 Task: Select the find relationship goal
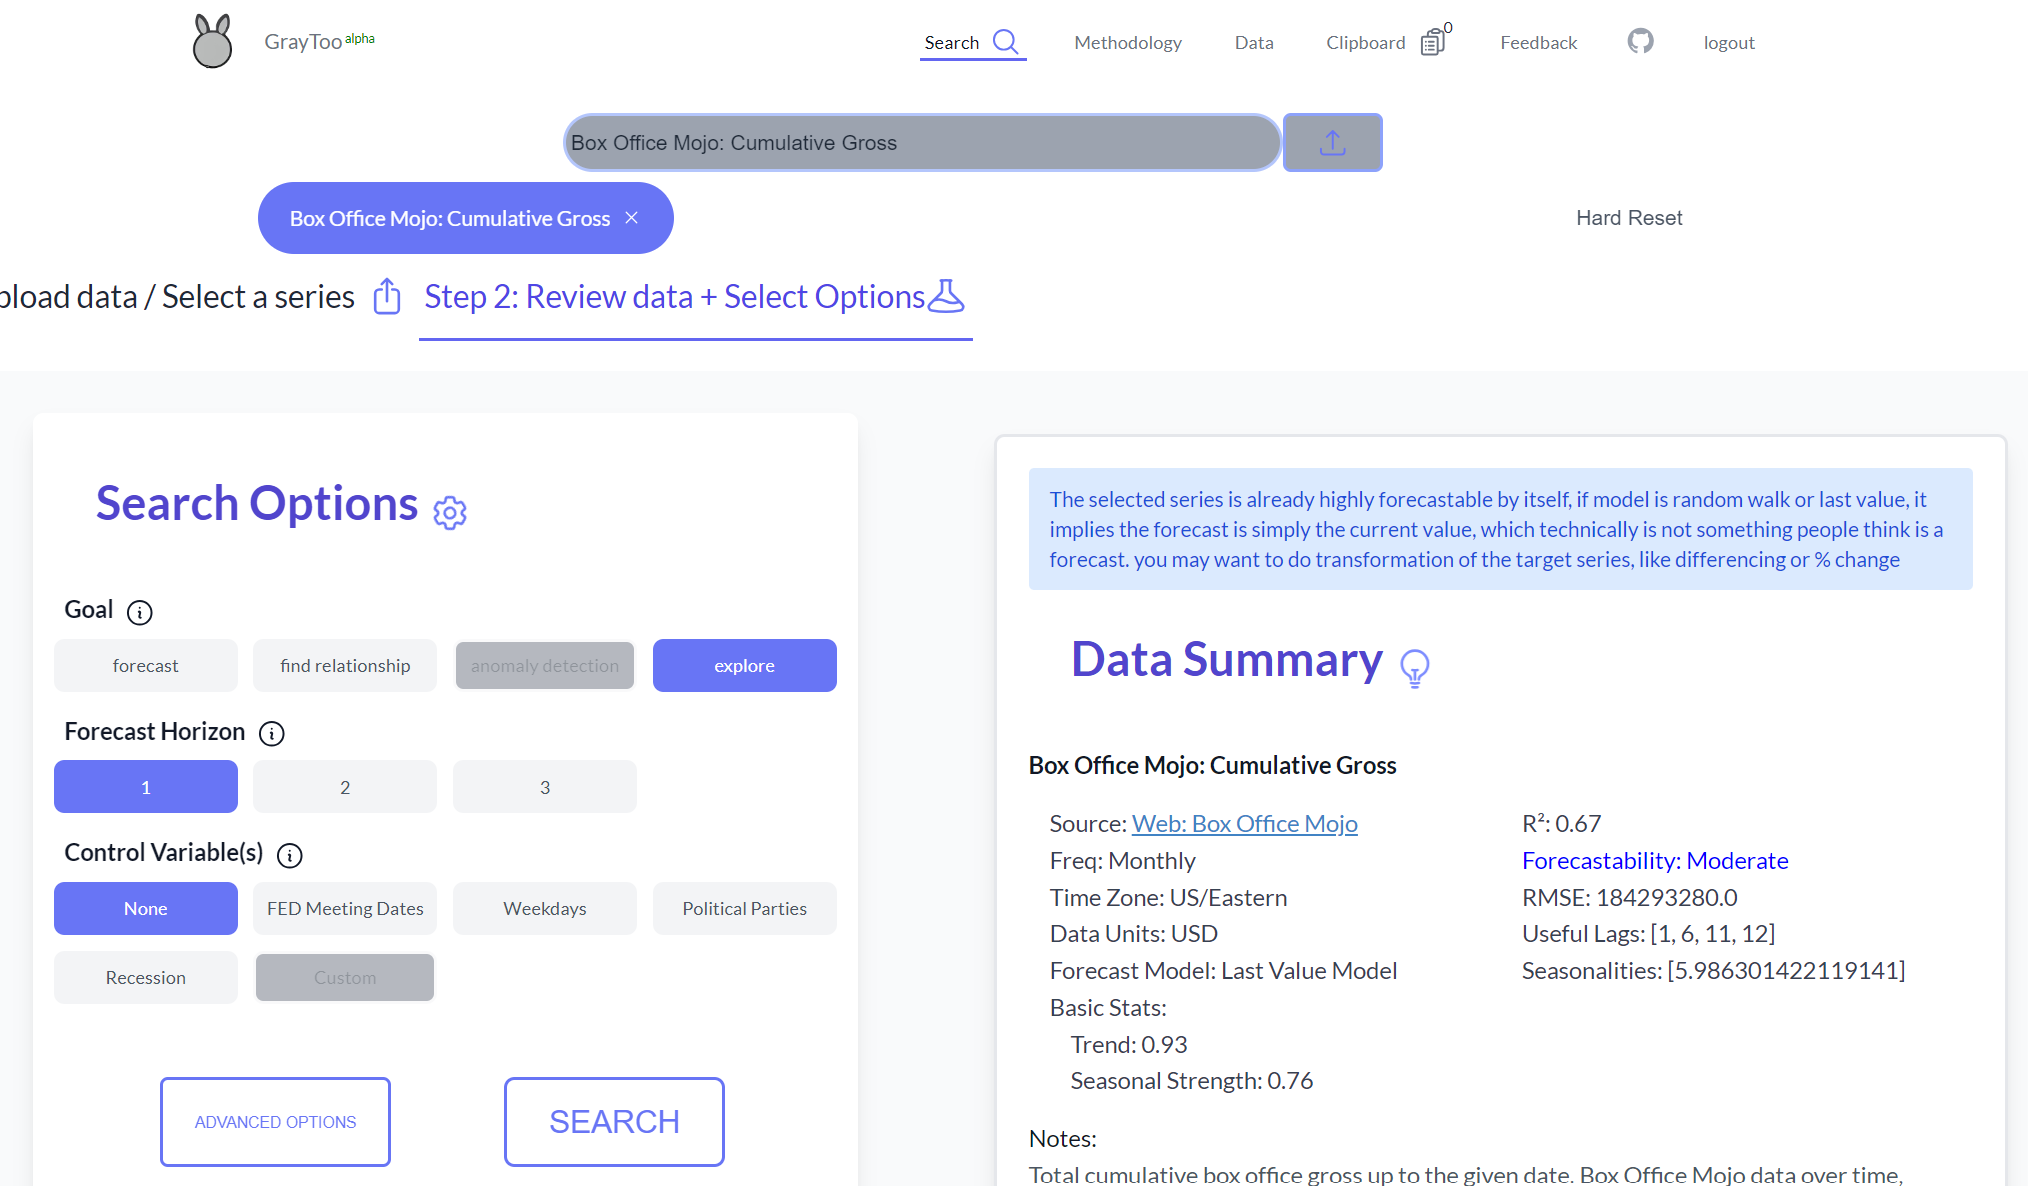pos(345,665)
